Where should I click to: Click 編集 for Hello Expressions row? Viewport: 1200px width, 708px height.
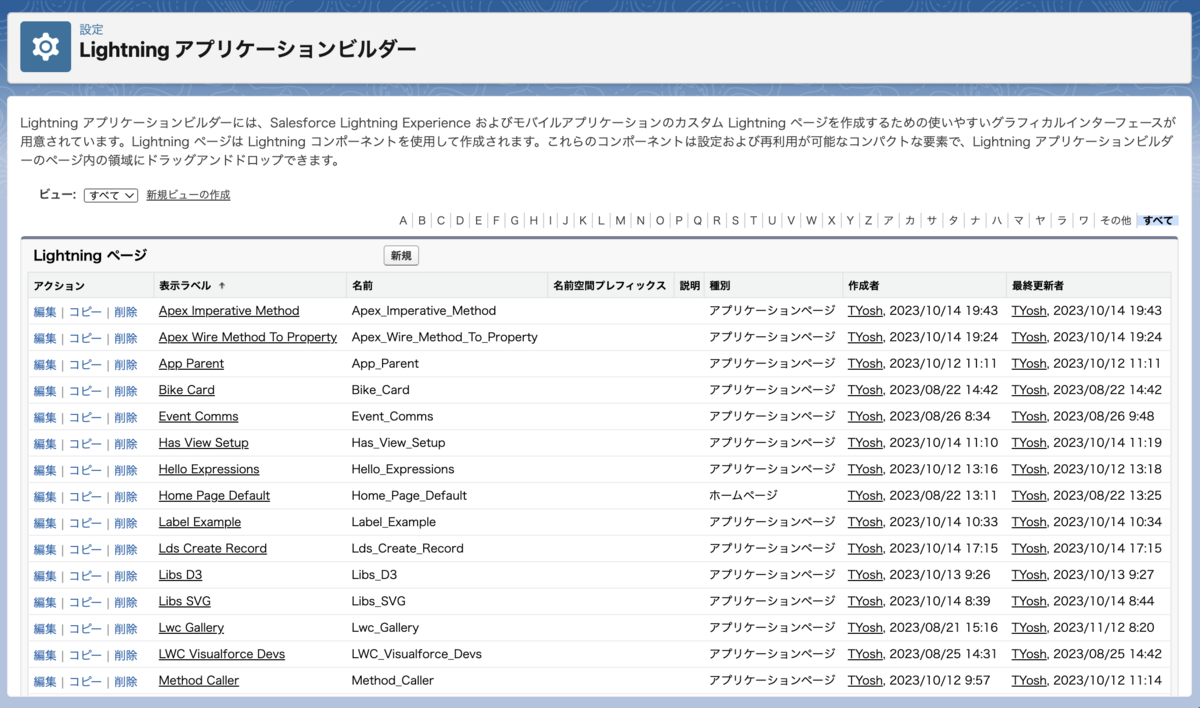point(45,470)
